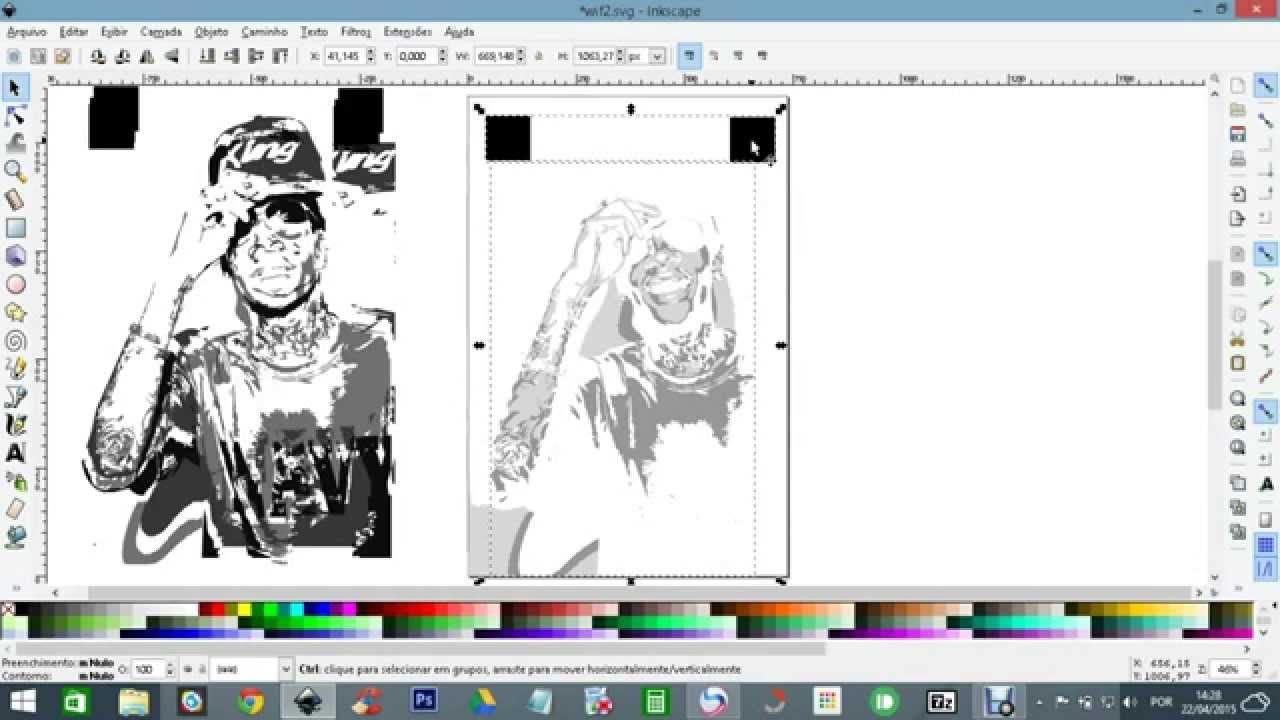This screenshot has height=720, width=1280.
Task: Toggle snap to grid button
Action: tap(1266, 545)
